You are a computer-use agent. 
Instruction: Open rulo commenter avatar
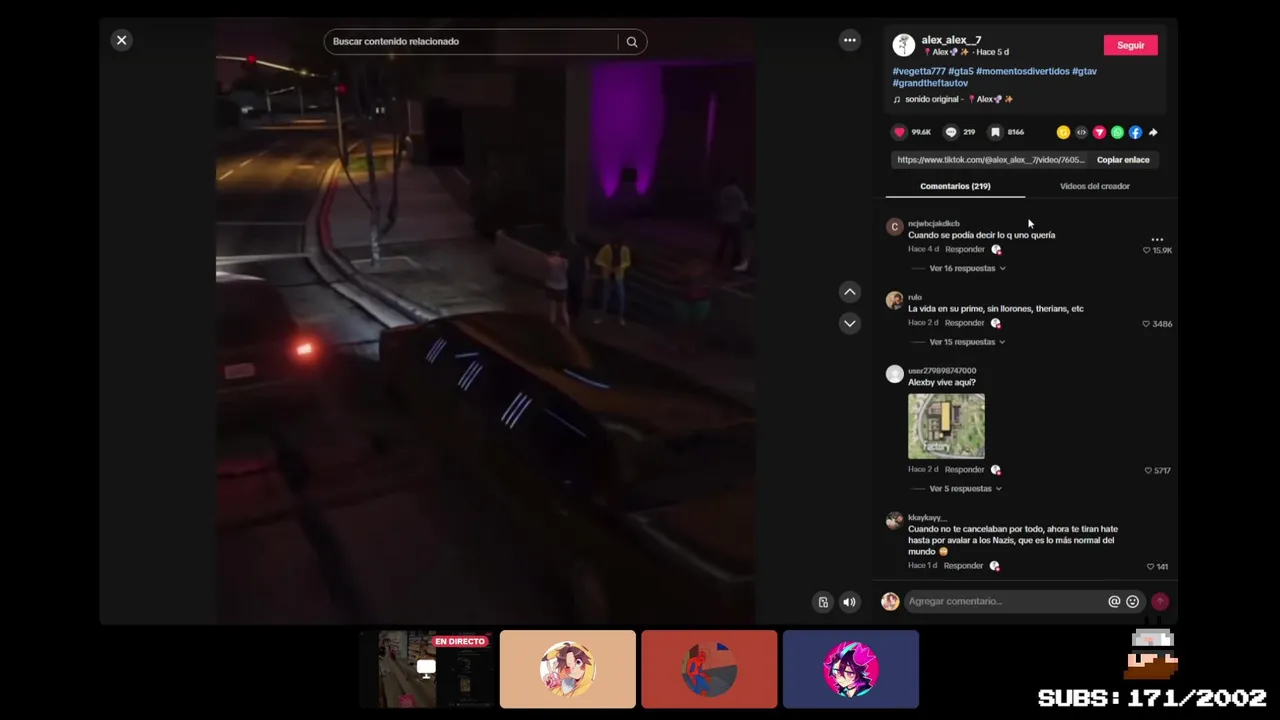coord(894,300)
